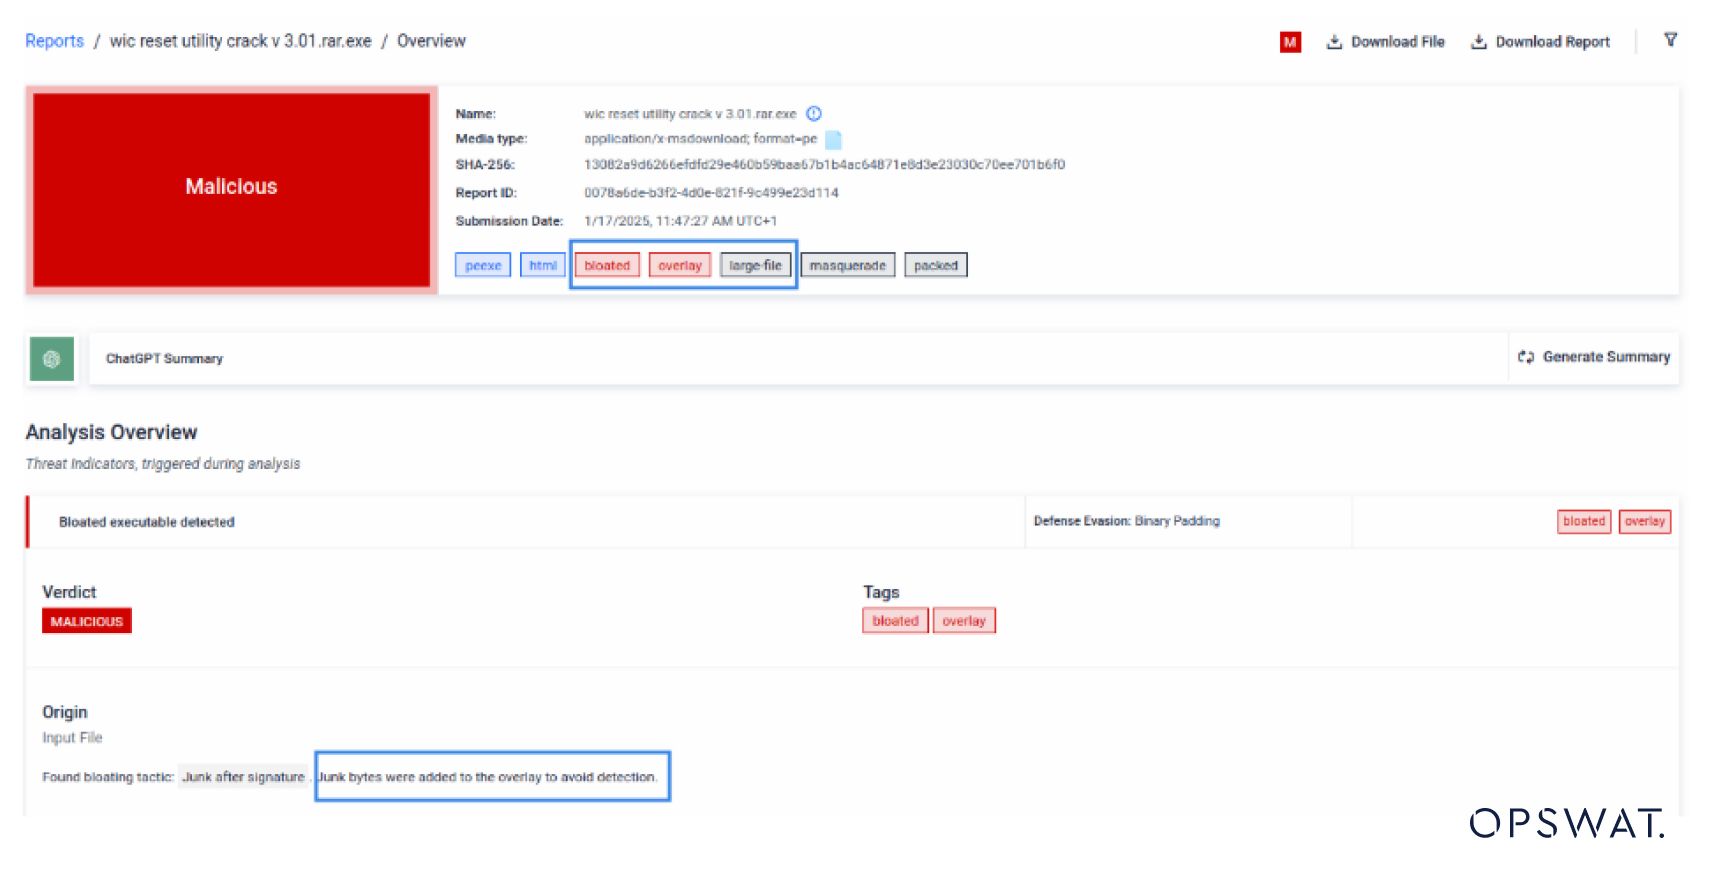The width and height of the screenshot is (1712, 878).
Task: Open the Reports breadcrumb link
Action: coord(54,41)
